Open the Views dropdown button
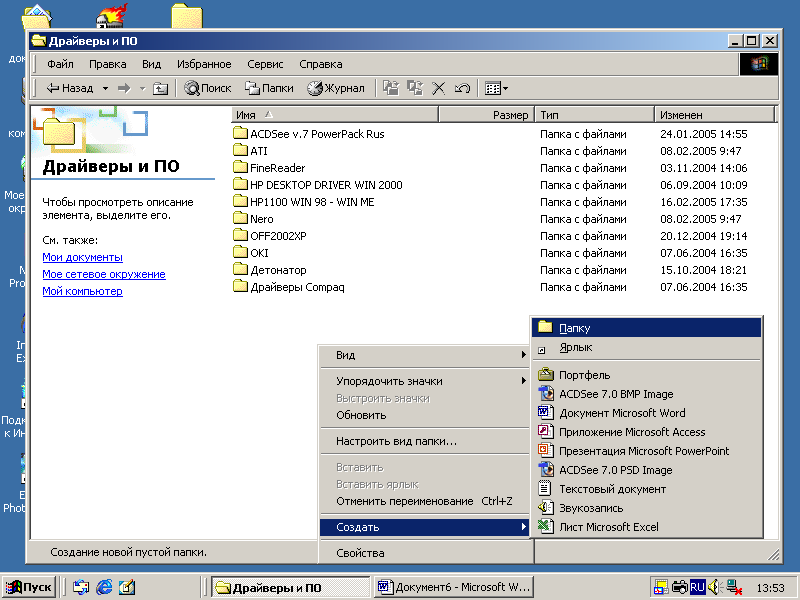The width and height of the screenshot is (800, 600). [x=496, y=88]
